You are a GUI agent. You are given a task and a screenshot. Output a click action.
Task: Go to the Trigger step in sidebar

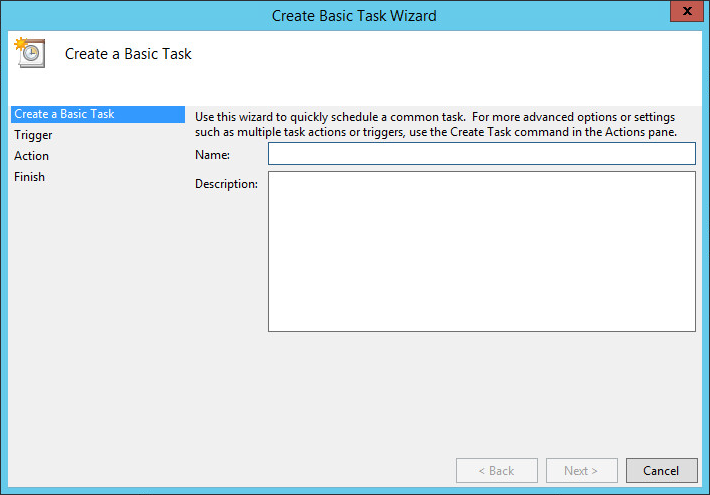click(33, 135)
